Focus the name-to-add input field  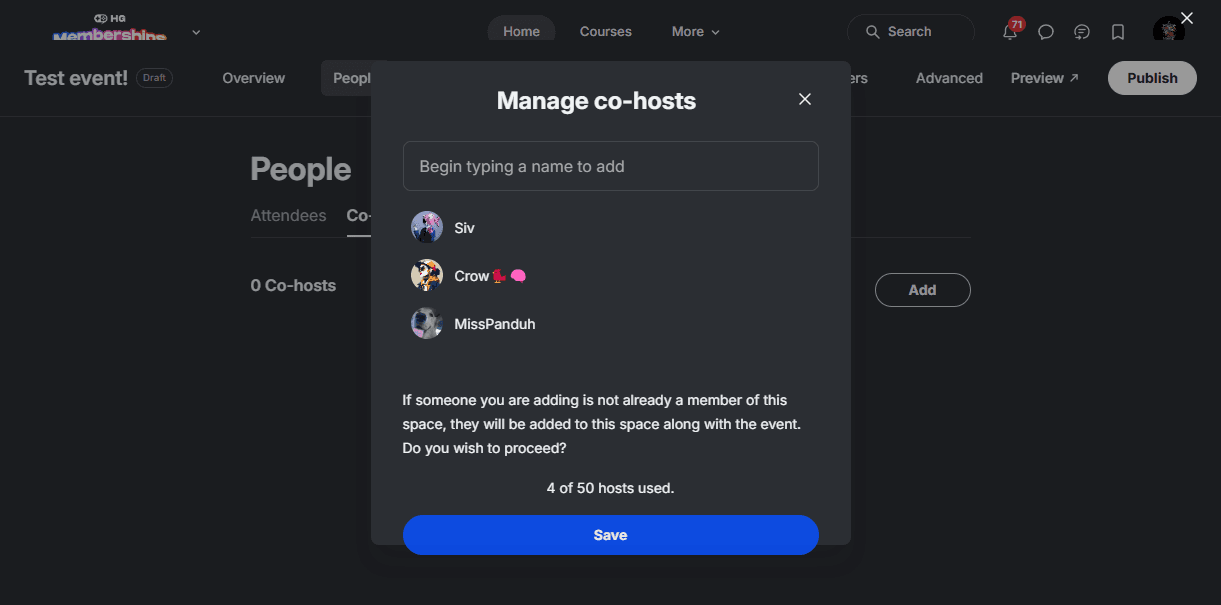(x=611, y=166)
